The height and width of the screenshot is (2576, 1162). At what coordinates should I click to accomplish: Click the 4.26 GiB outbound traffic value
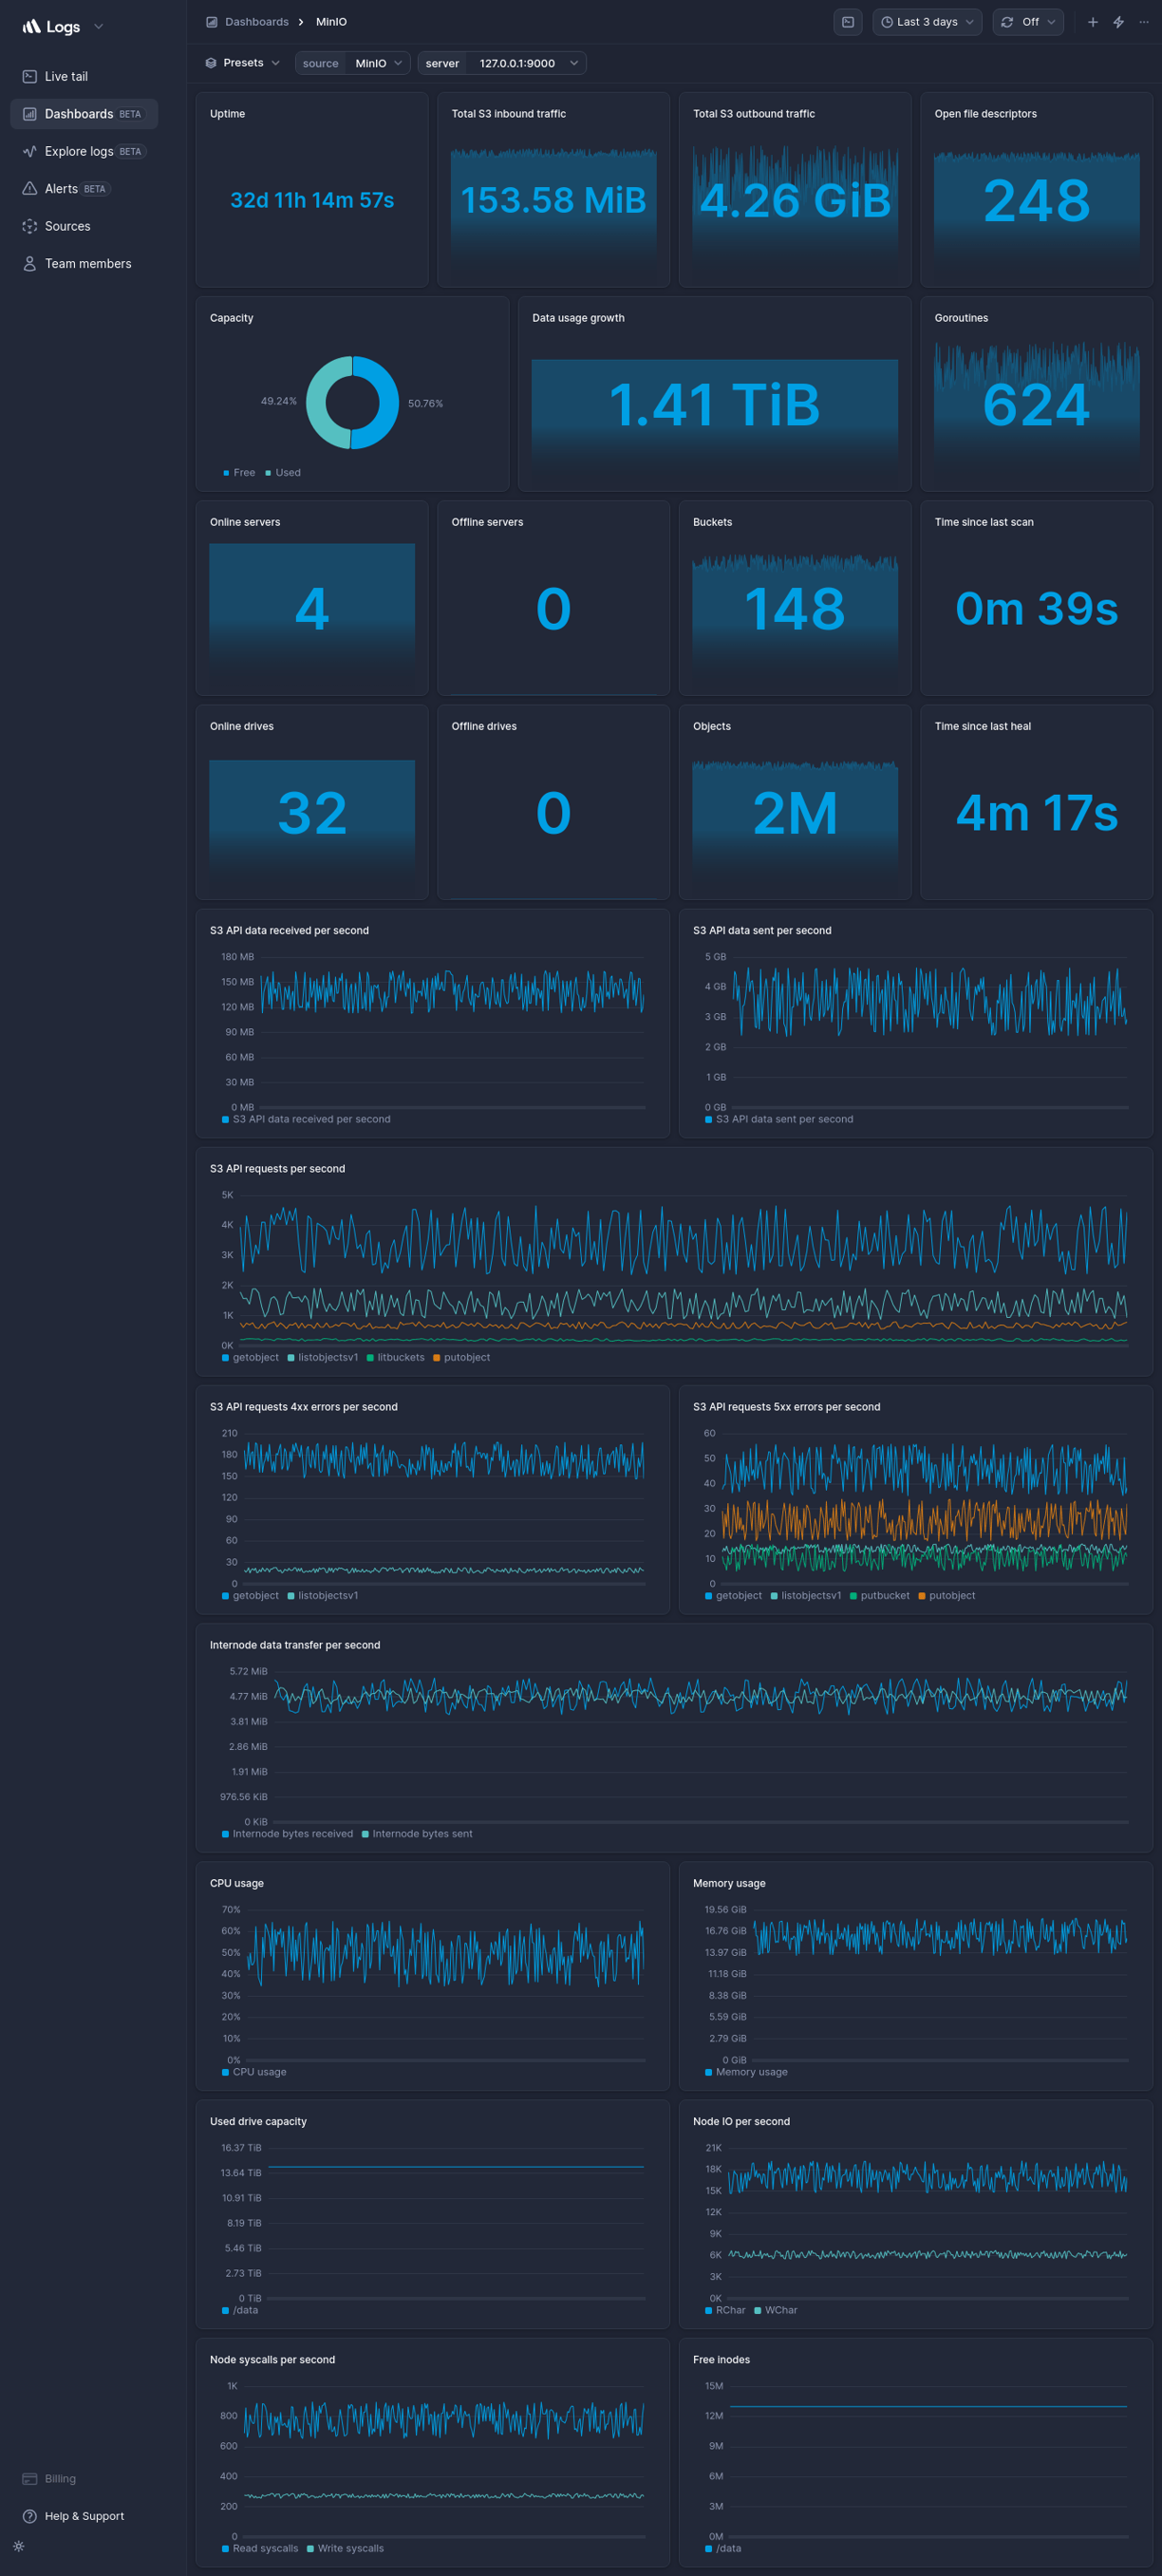[x=795, y=200]
